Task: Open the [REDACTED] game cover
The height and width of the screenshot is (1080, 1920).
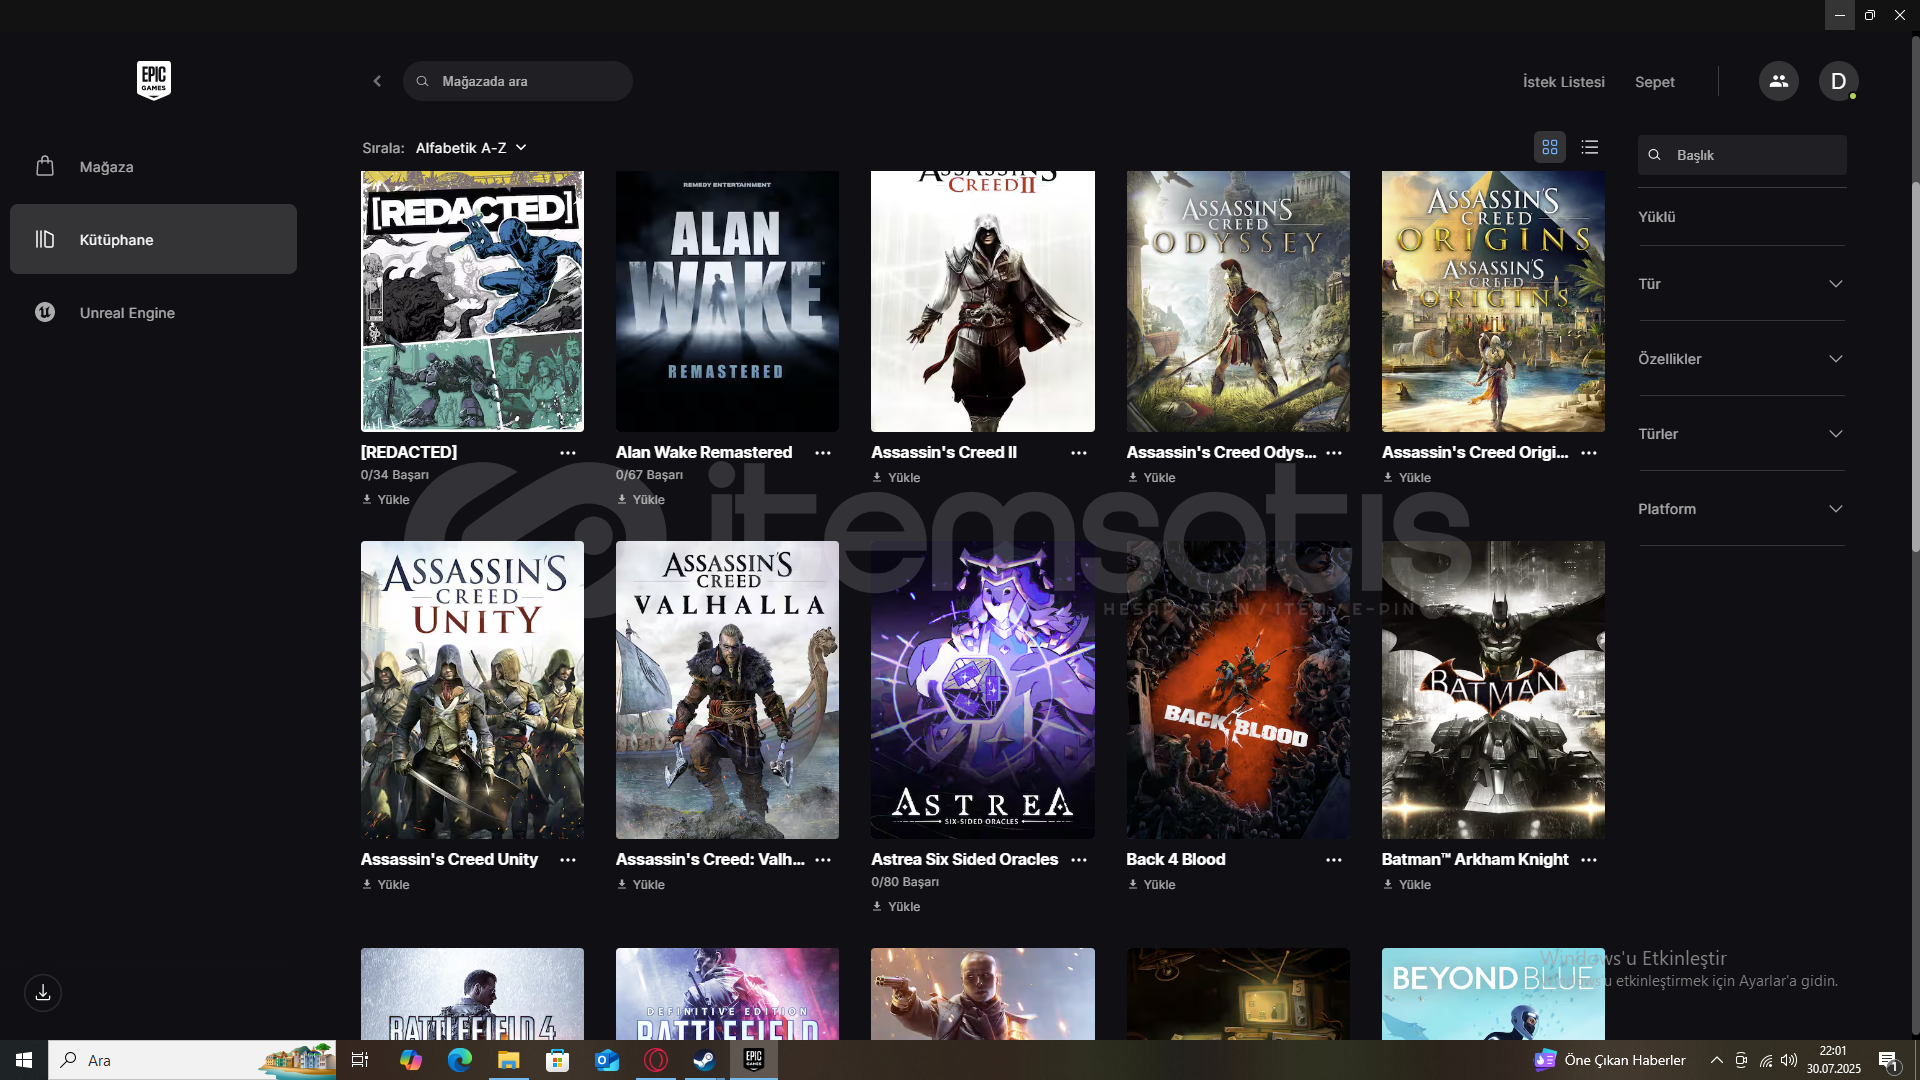Action: pyautogui.click(x=472, y=301)
